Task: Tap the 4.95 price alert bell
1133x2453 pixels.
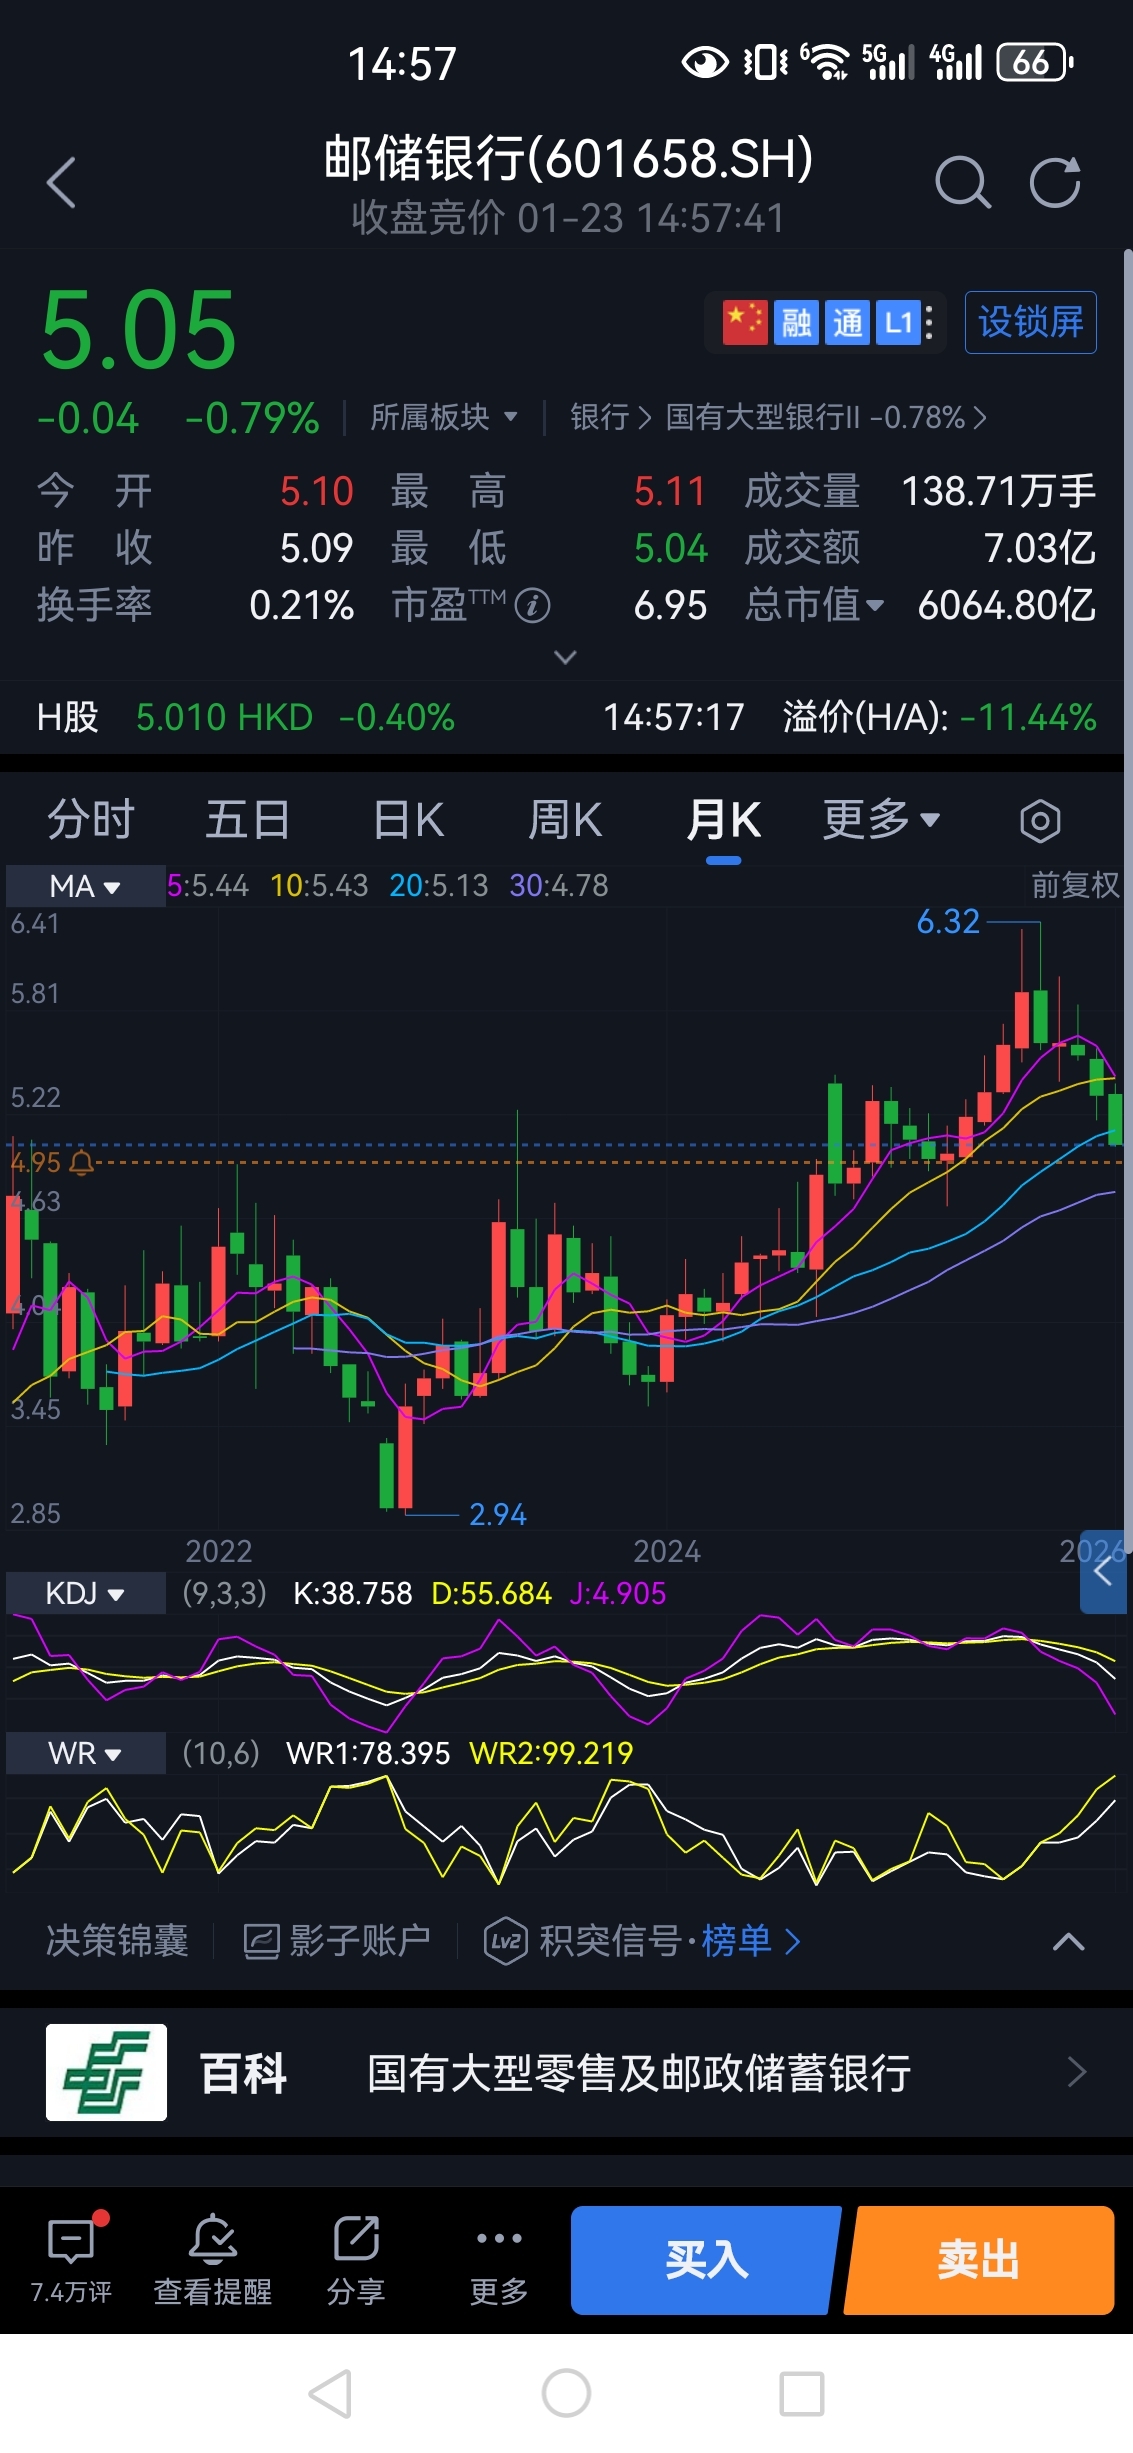Action: tap(82, 1163)
